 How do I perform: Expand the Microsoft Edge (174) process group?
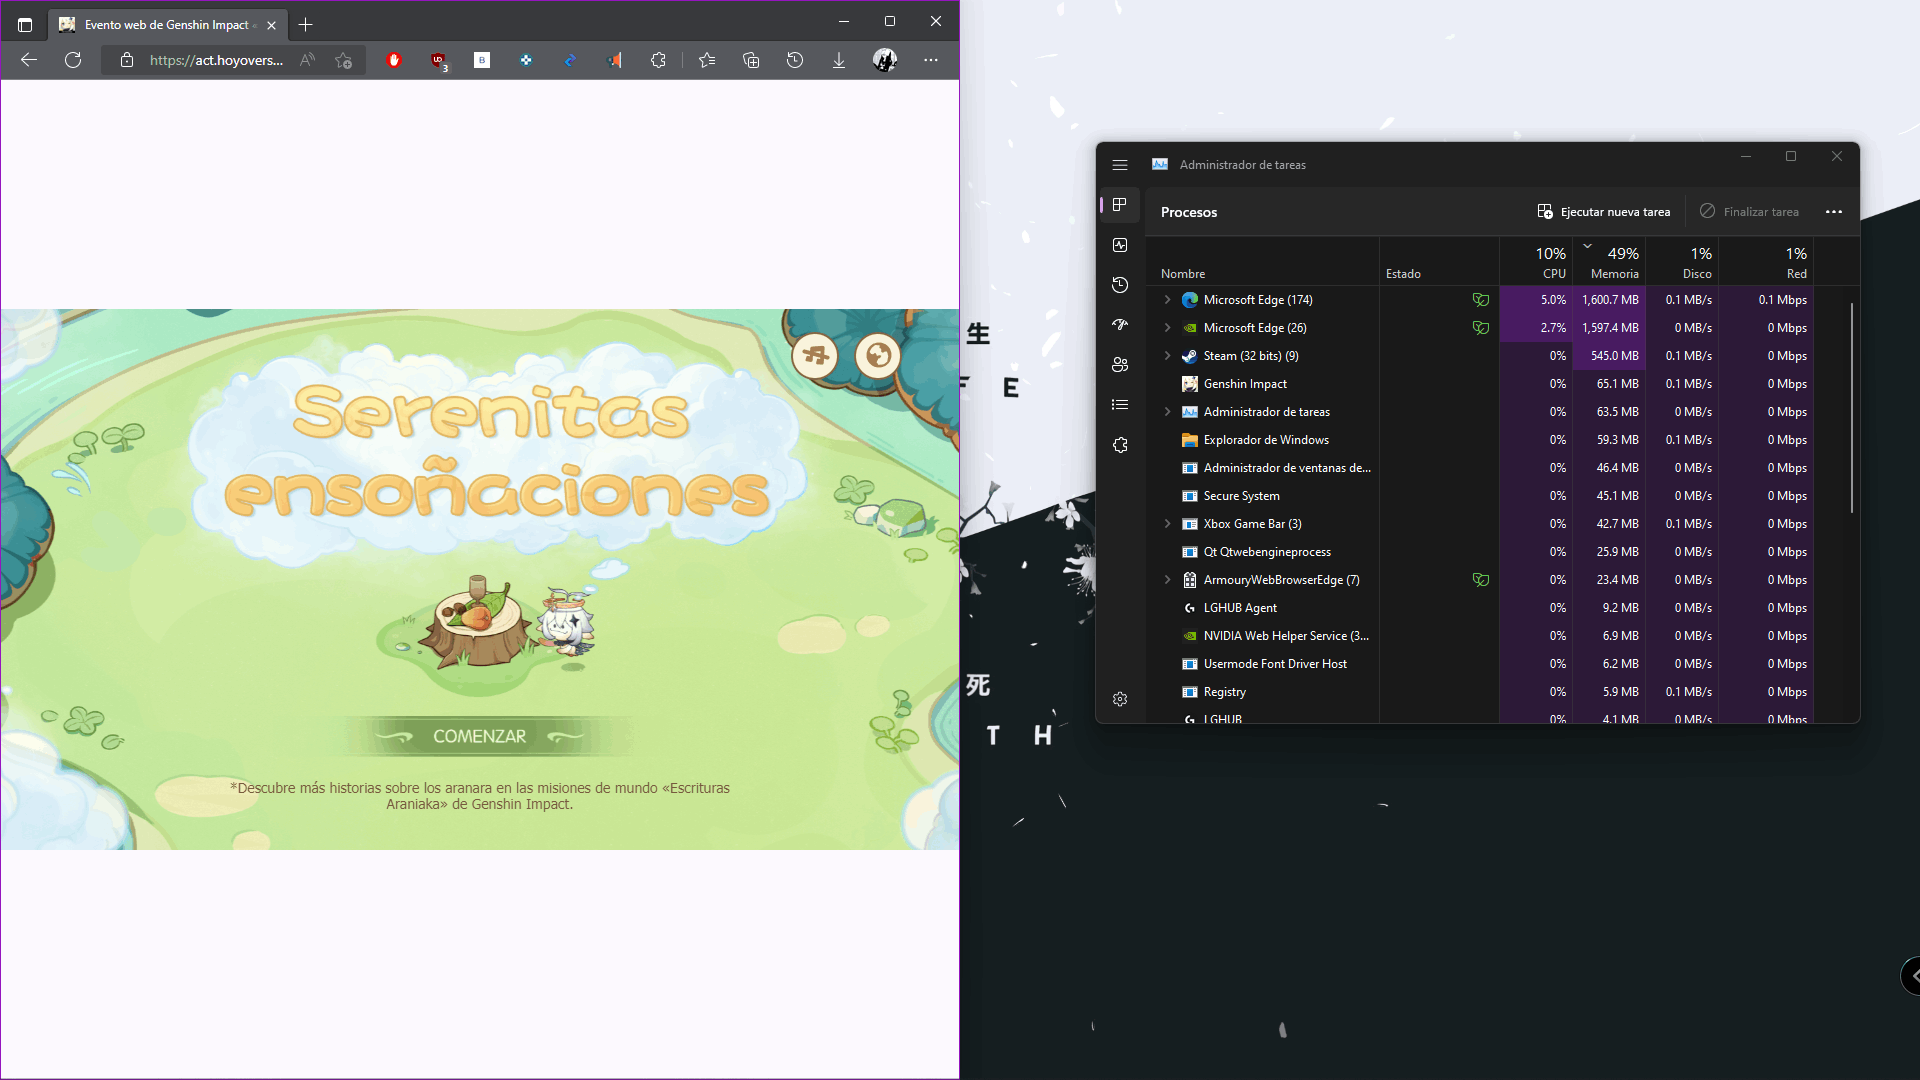click(x=1167, y=300)
